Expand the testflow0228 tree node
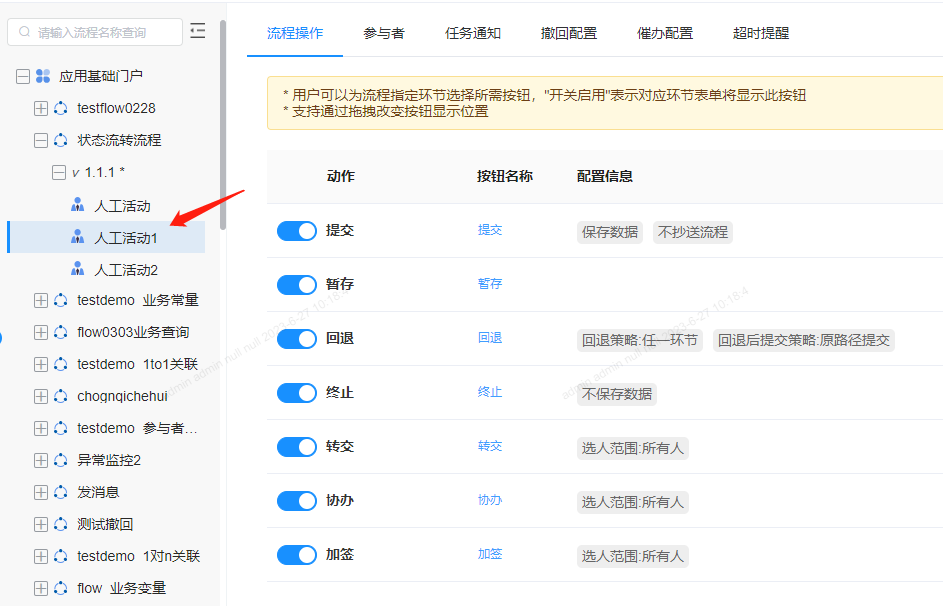943x606 pixels. pos(41,108)
